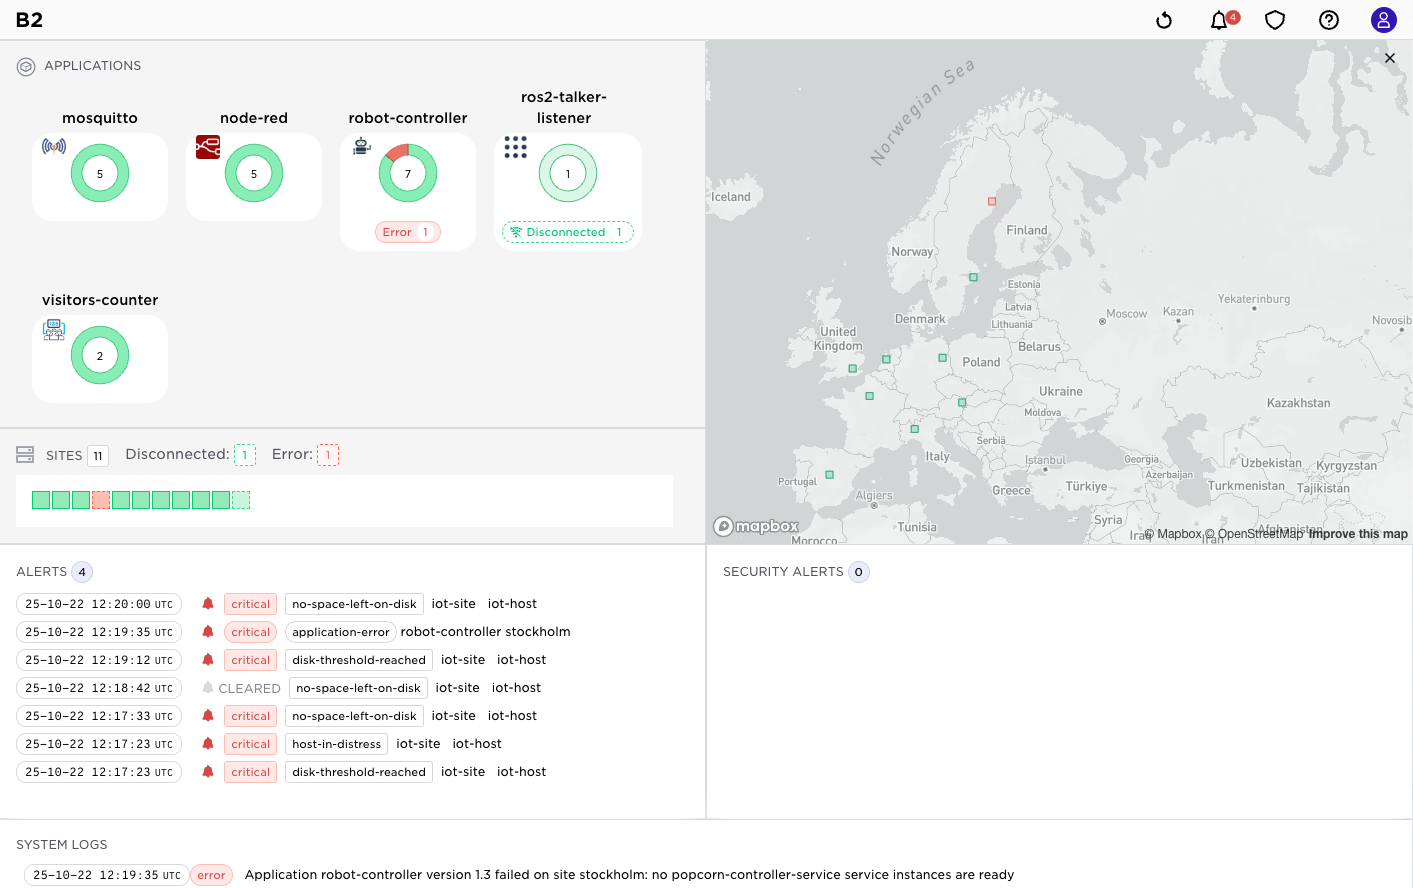Image resolution: width=1413 pixels, height=888 pixels.
Task: Click the ros2-talker-listener dots icon
Action: coord(515,148)
